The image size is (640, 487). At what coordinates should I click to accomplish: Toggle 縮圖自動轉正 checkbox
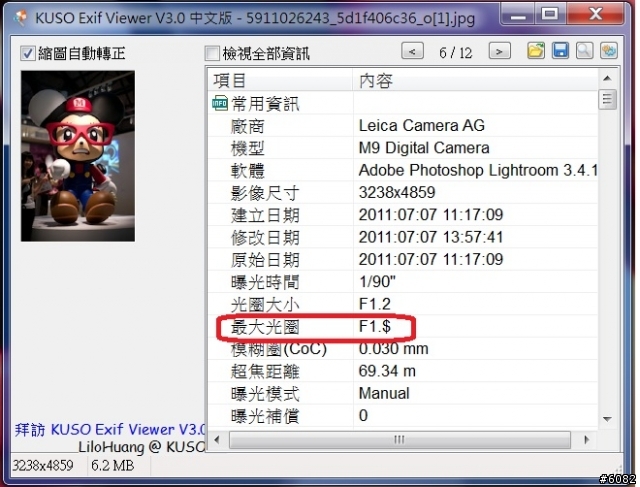pos(28,53)
